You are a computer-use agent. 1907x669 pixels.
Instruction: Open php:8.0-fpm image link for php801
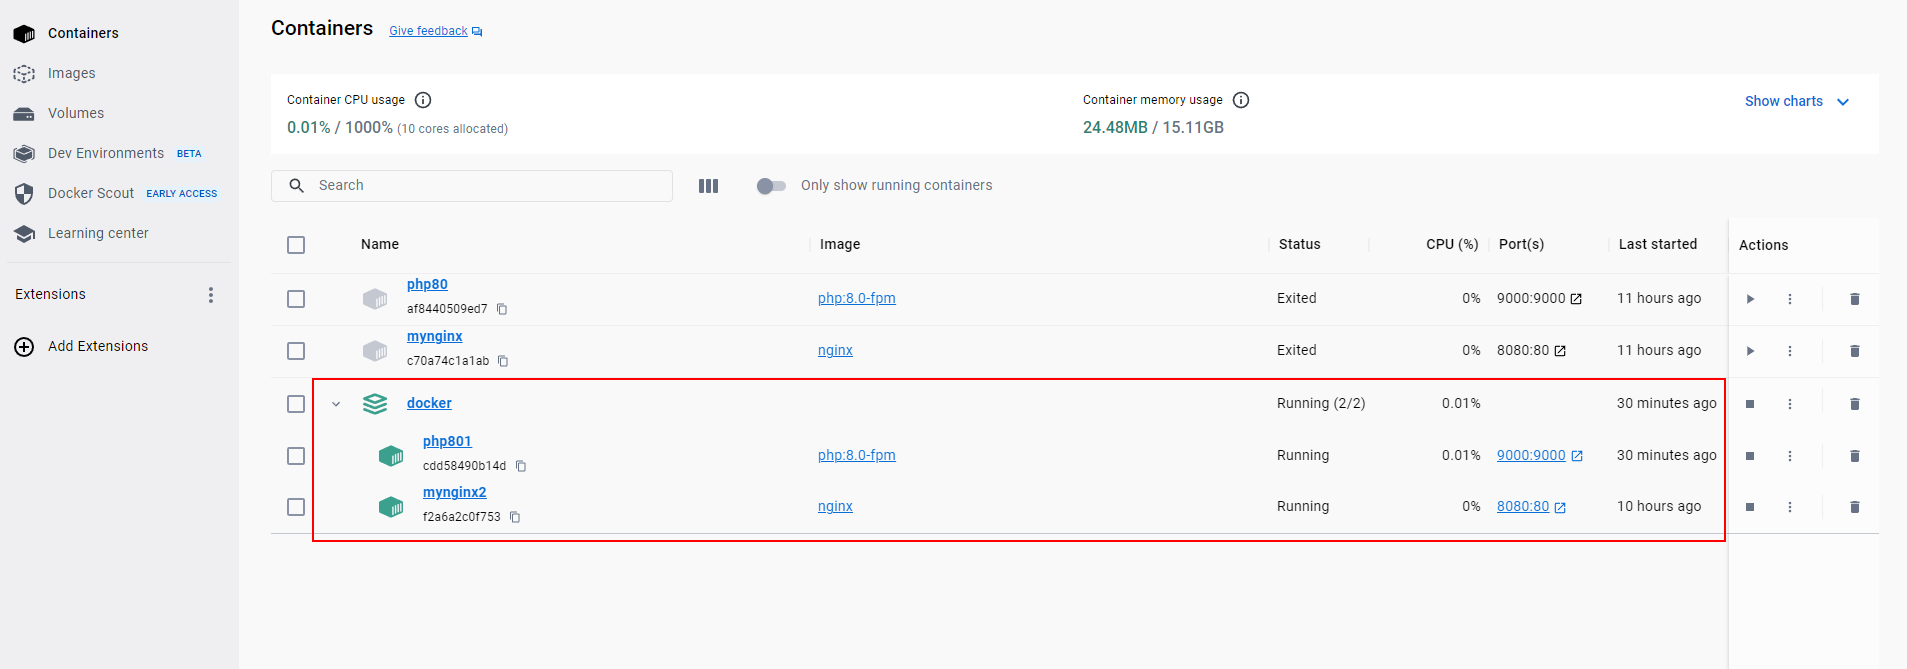(x=857, y=455)
